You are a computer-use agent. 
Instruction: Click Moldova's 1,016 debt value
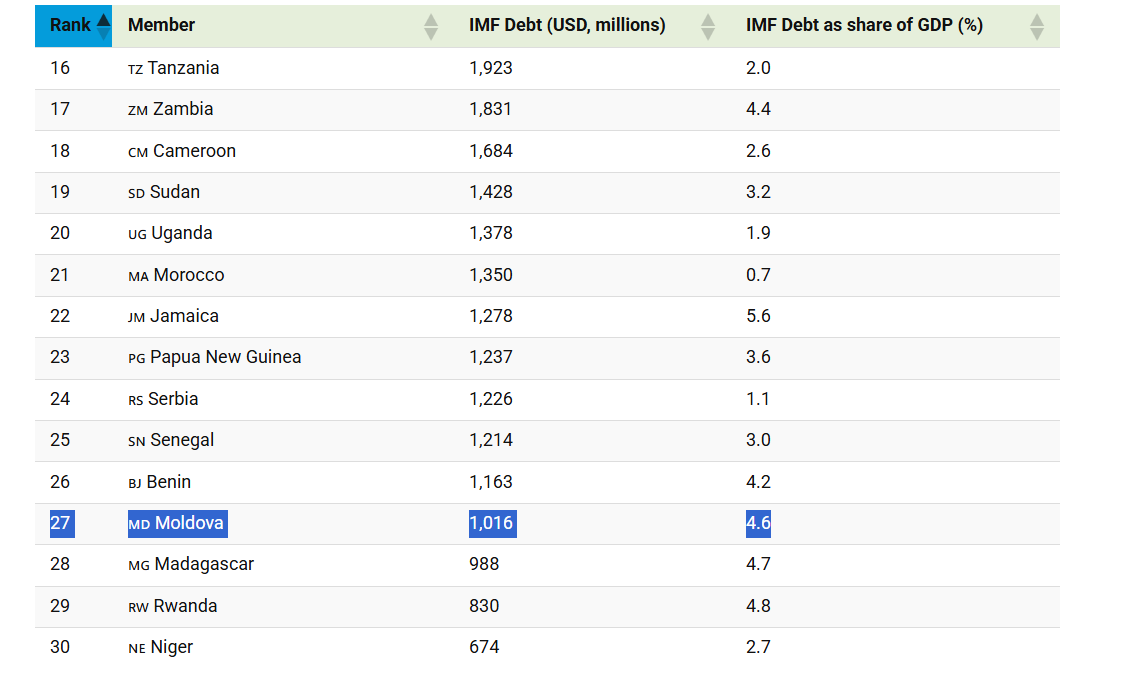coord(491,523)
